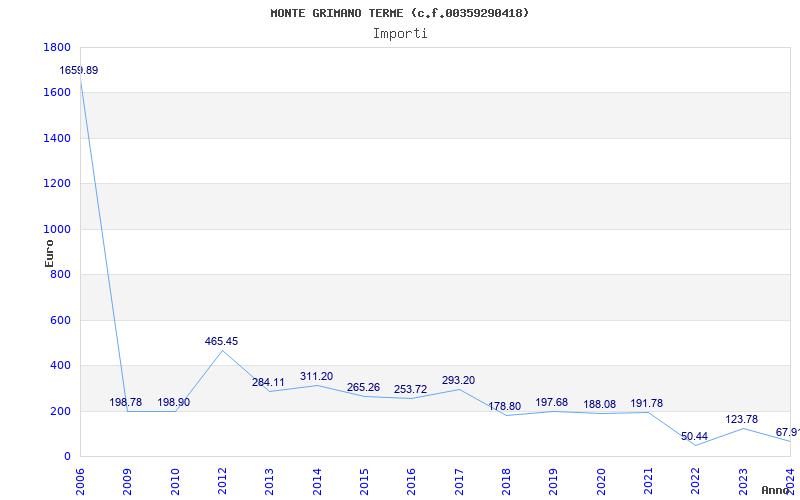Click the Anno x-axis title
Viewport: 800px width, 500px height.
tap(775, 490)
